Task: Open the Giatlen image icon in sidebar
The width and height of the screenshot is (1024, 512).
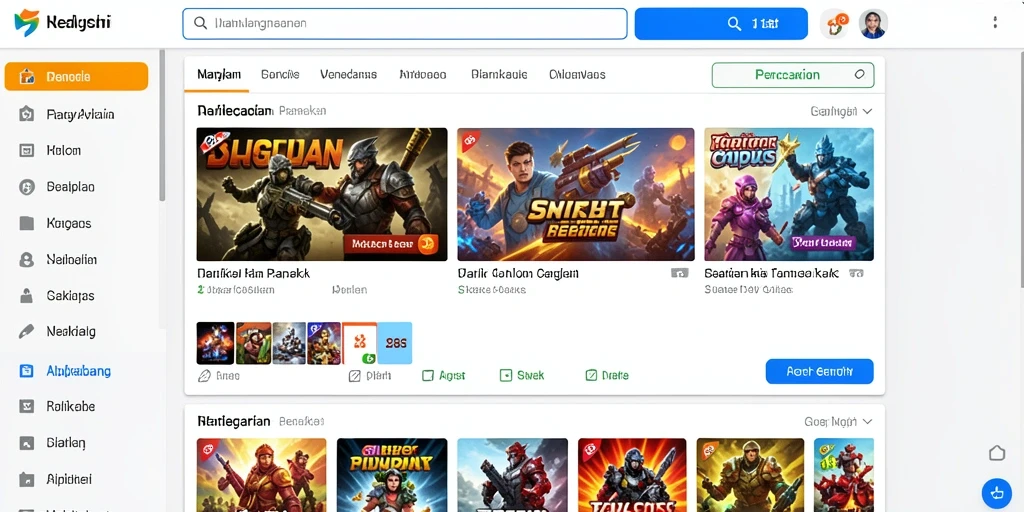Action: (27, 443)
